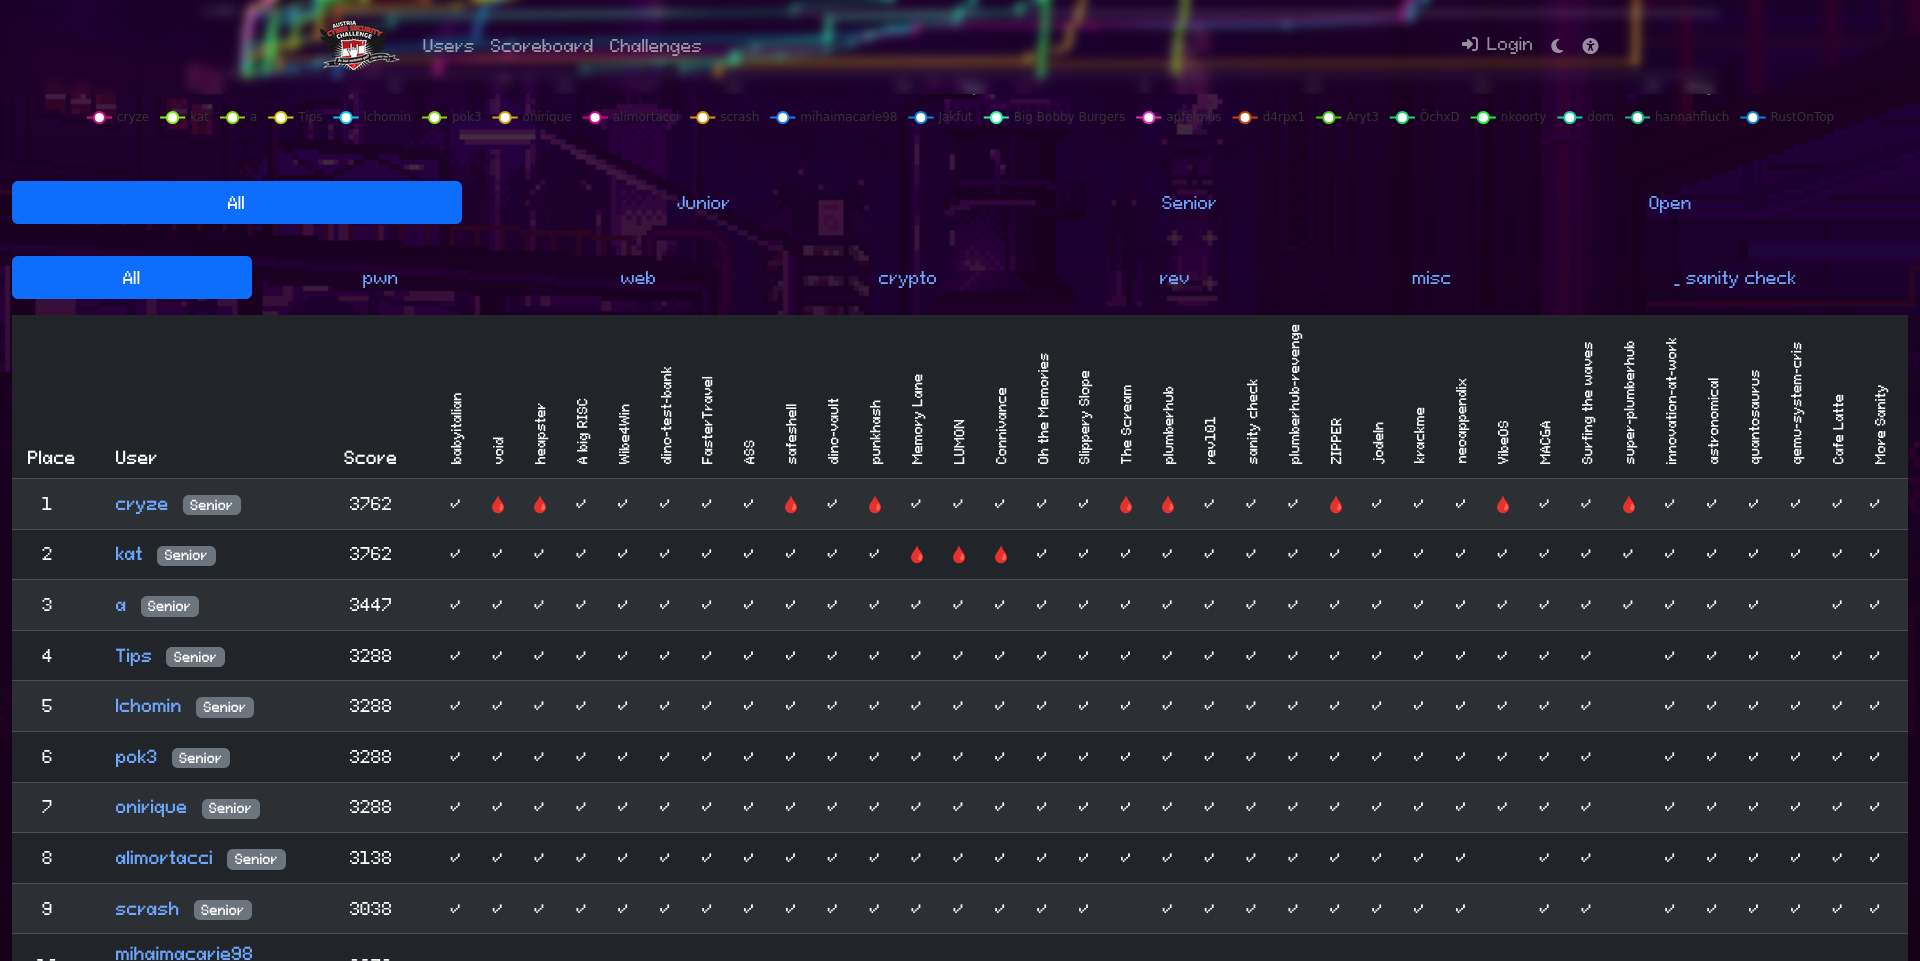Screen dimensions: 1920x961
Task: Switch to the Open bracket tab
Action: coord(1669,203)
